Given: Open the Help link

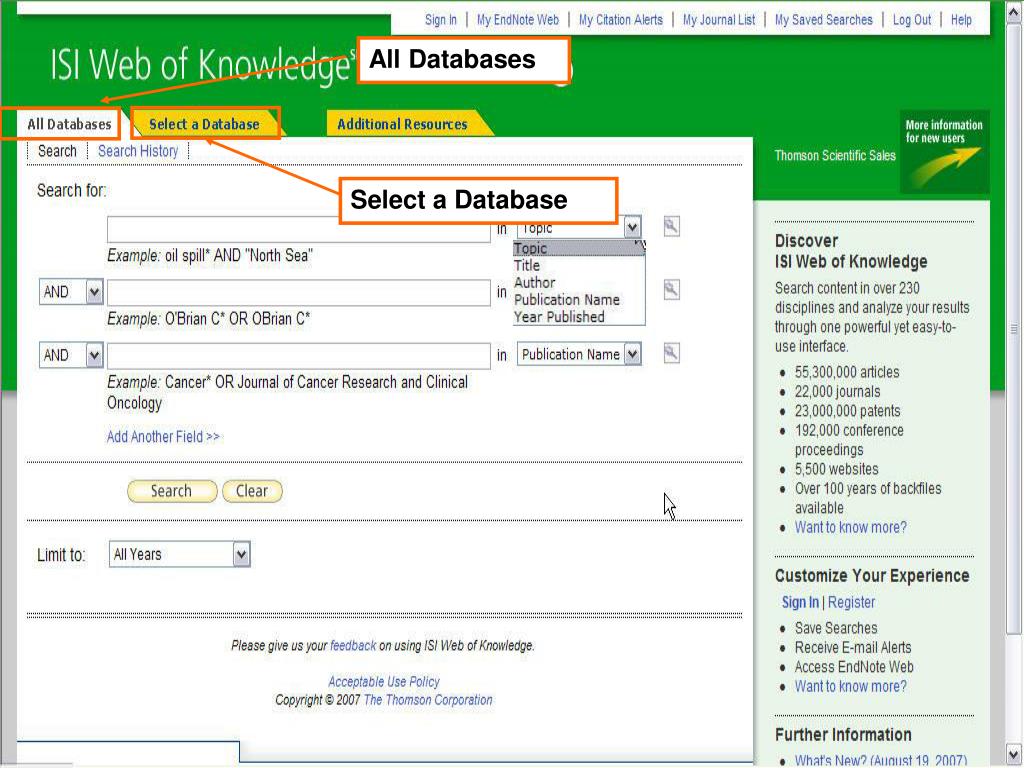Looking at the screenshot, I should click(x=961, y=20).
